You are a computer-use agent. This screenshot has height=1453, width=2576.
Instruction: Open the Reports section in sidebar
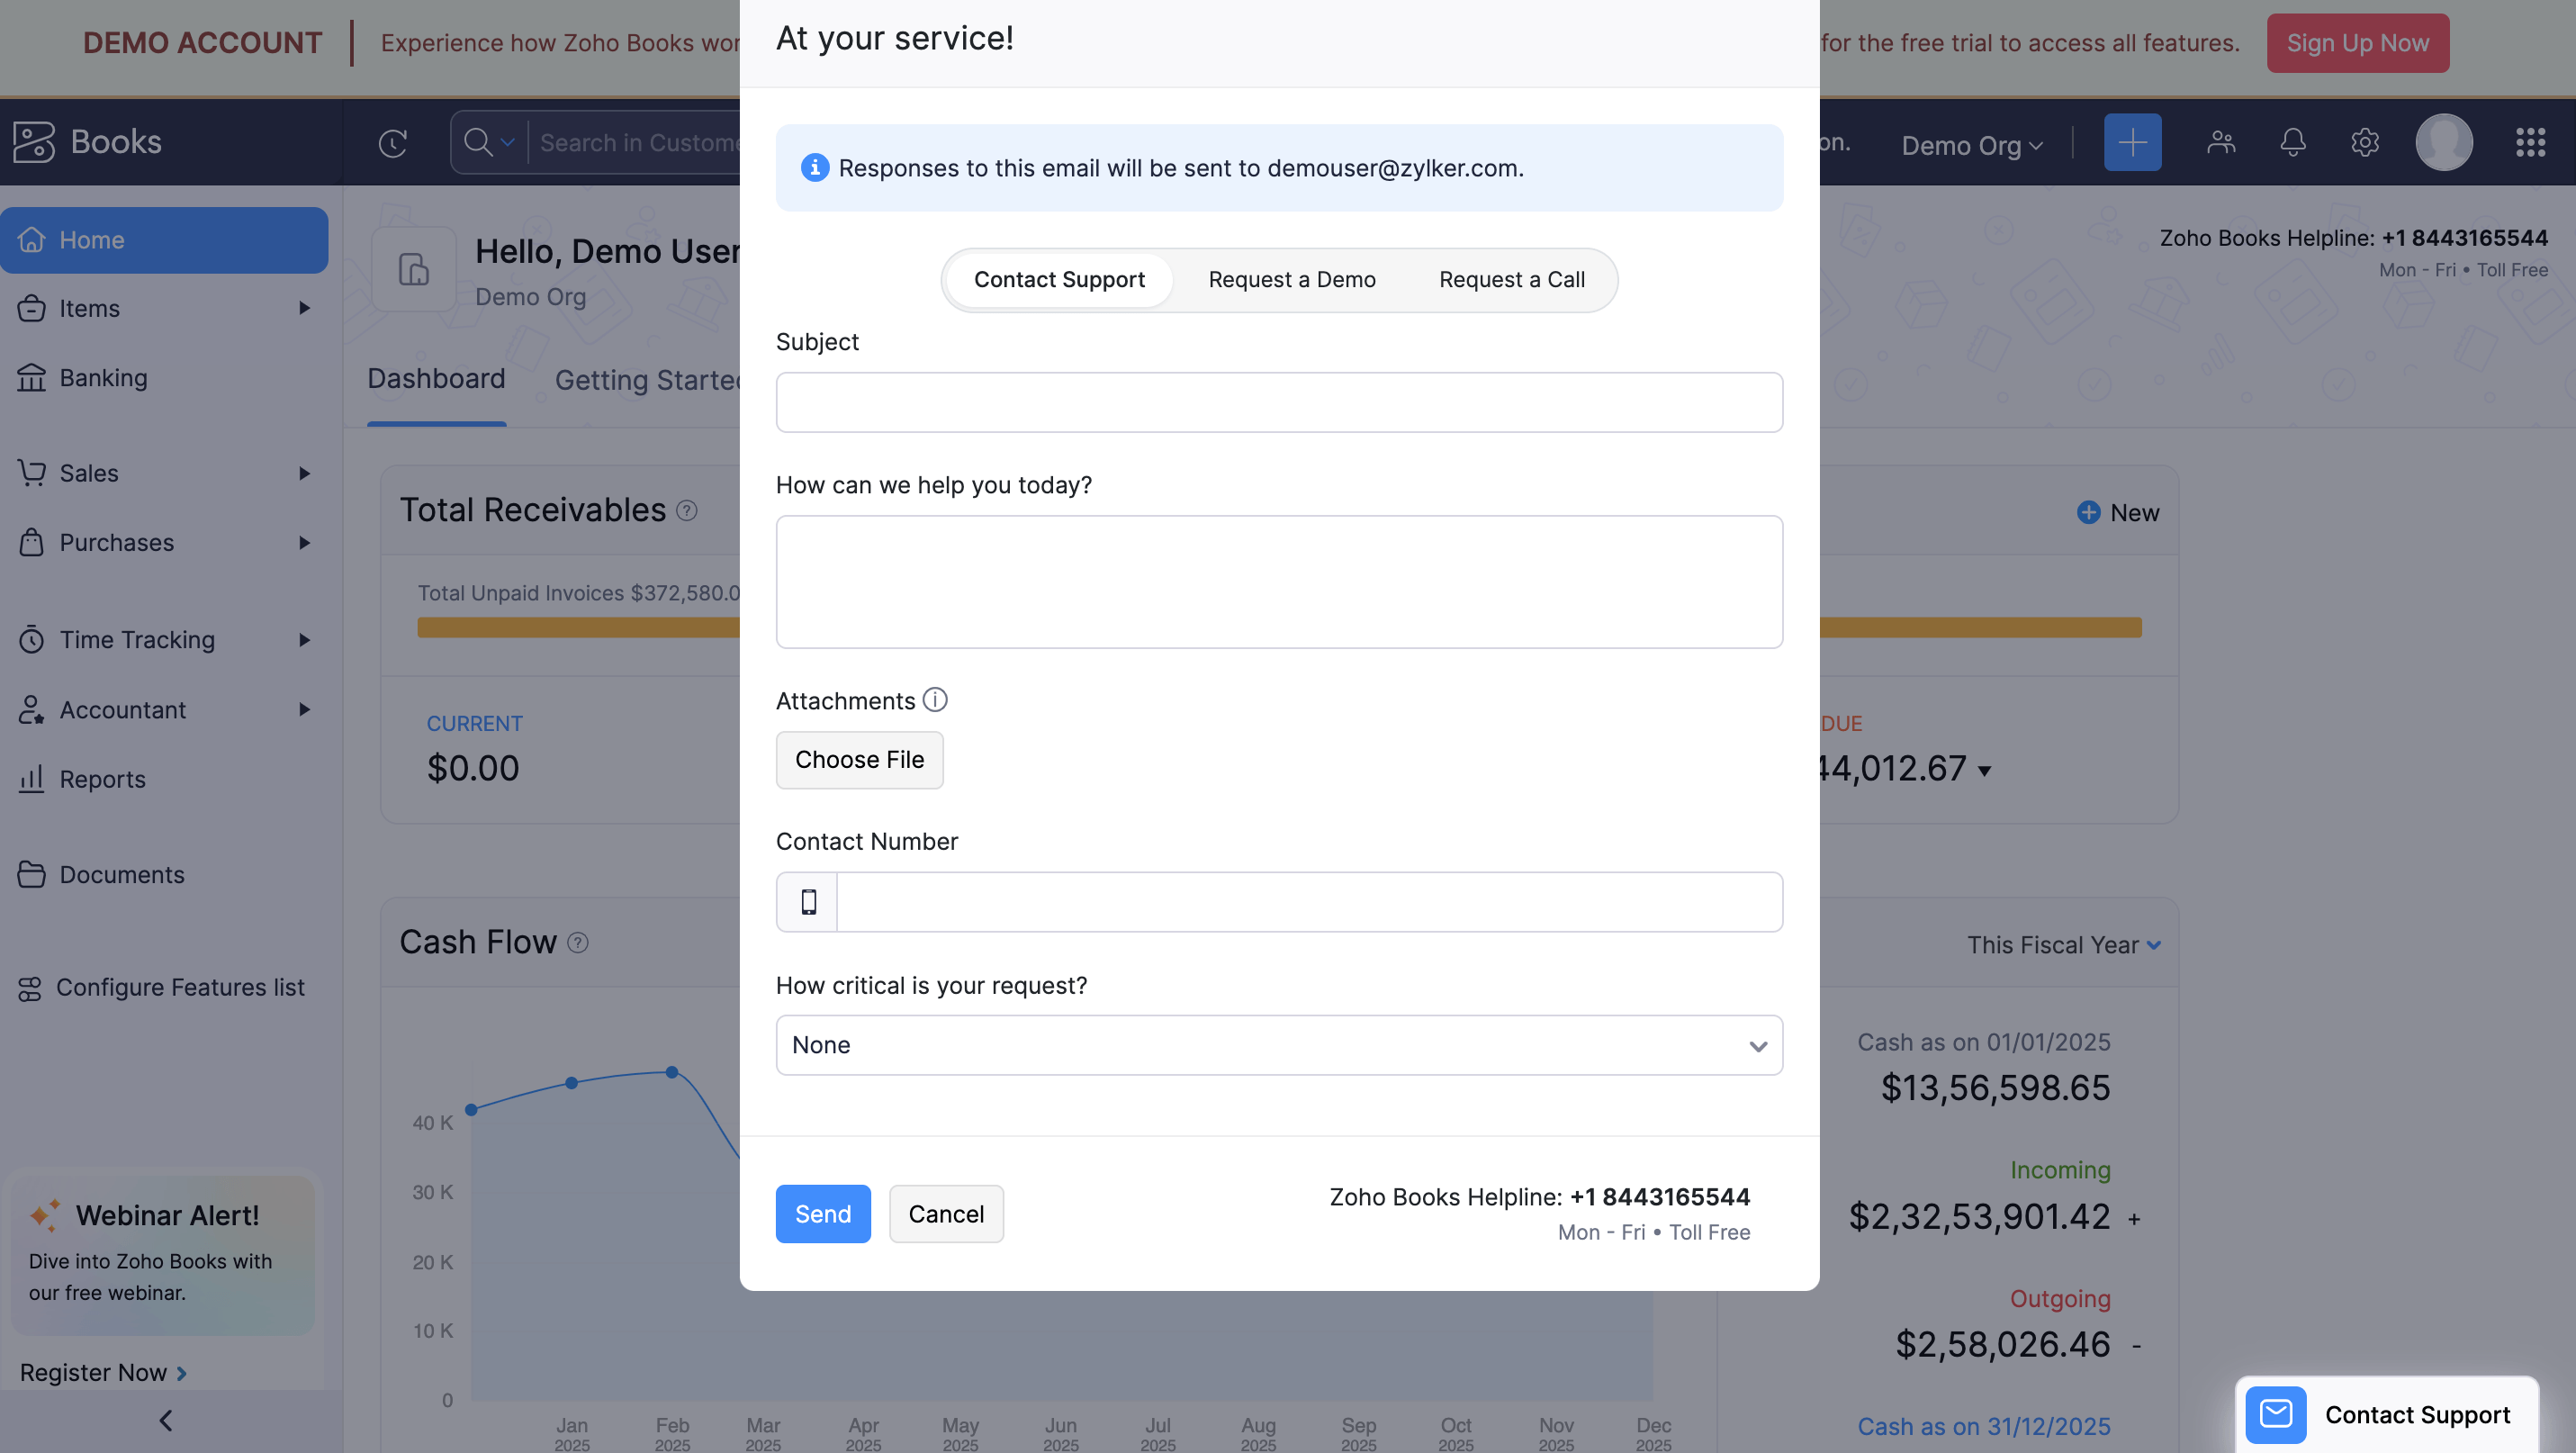[x=103, y=779]
